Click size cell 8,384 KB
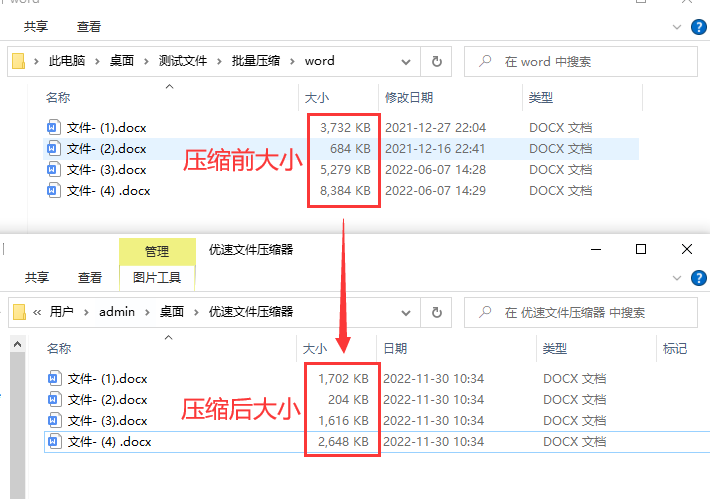 point(345,191)
